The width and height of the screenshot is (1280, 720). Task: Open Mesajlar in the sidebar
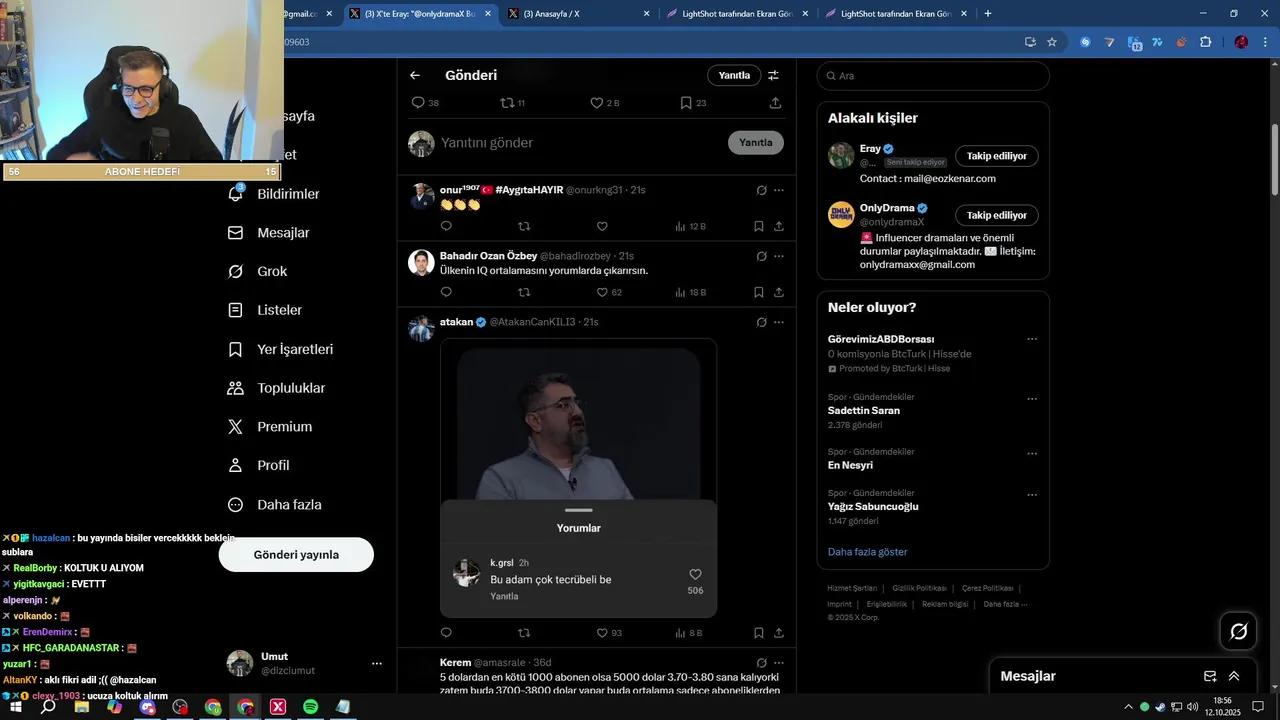tap(269, 232)
